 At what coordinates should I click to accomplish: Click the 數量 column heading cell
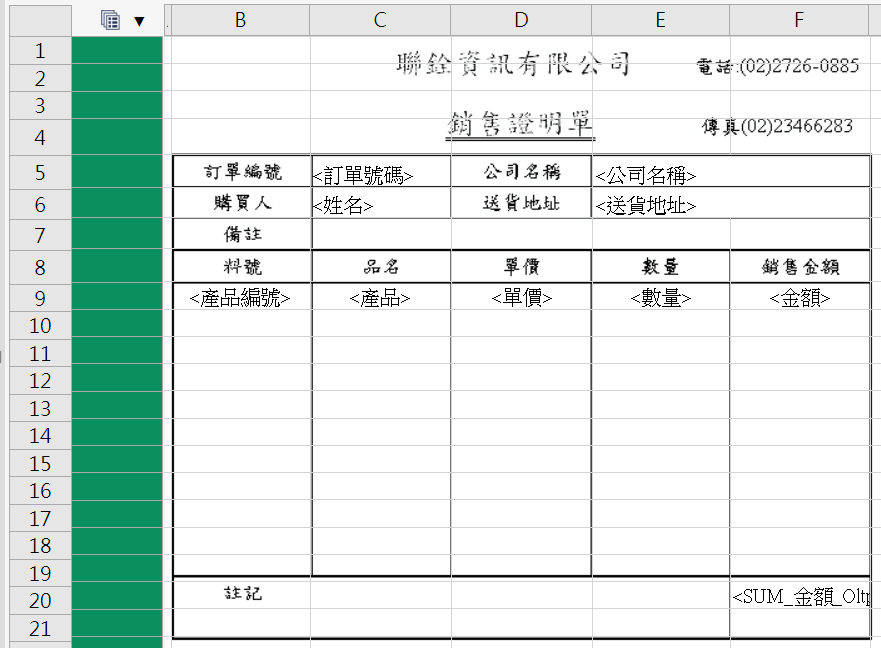point(661,266)
